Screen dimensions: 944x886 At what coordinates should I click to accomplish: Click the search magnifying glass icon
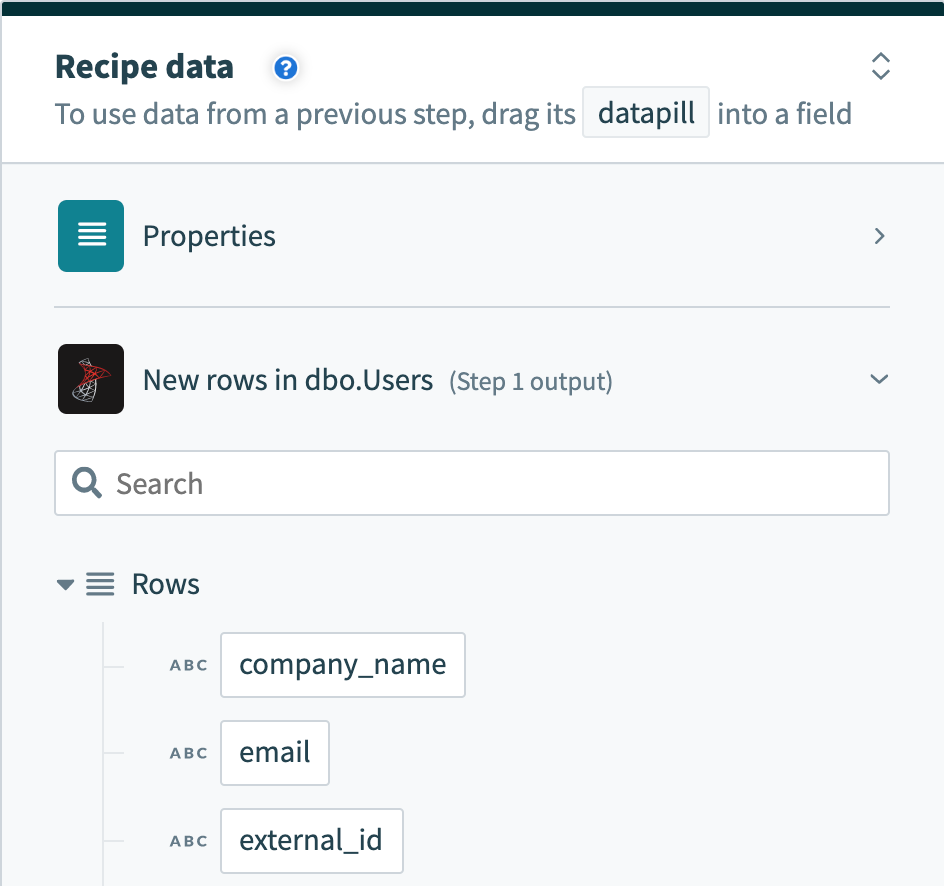point(86,483)
